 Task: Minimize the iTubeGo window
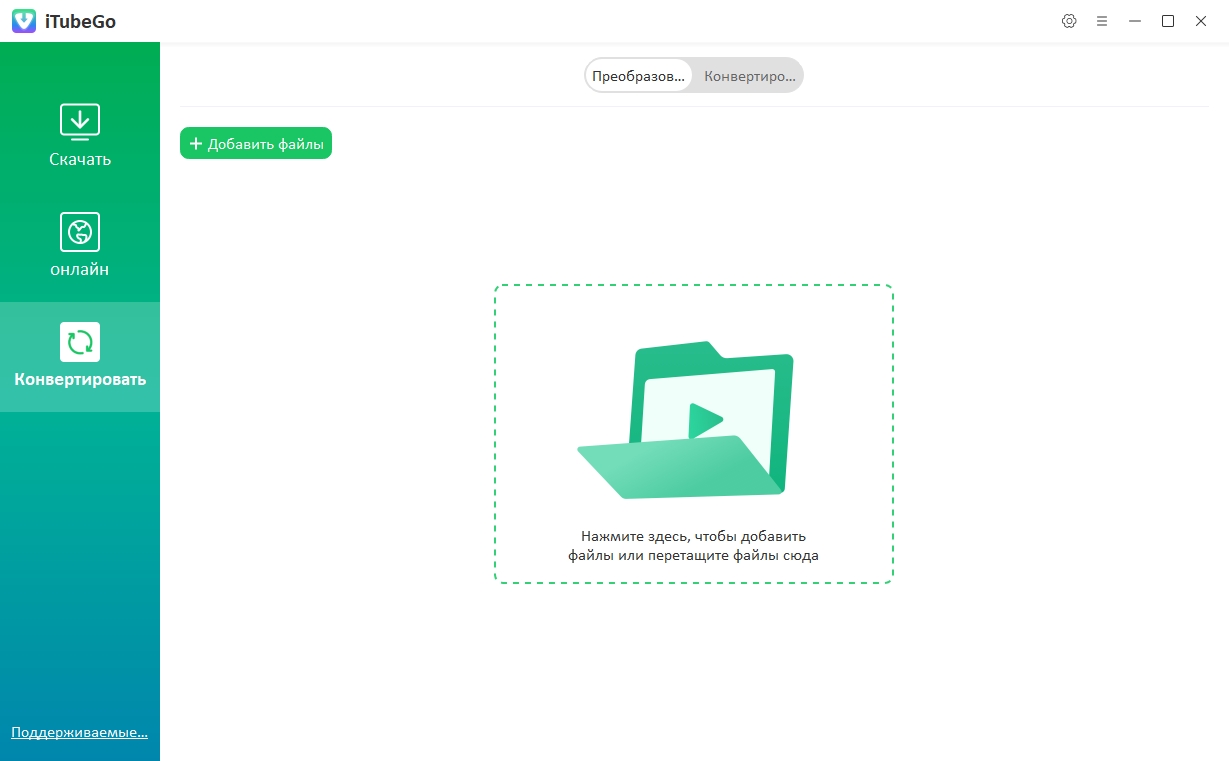[x=1135, y=21]
